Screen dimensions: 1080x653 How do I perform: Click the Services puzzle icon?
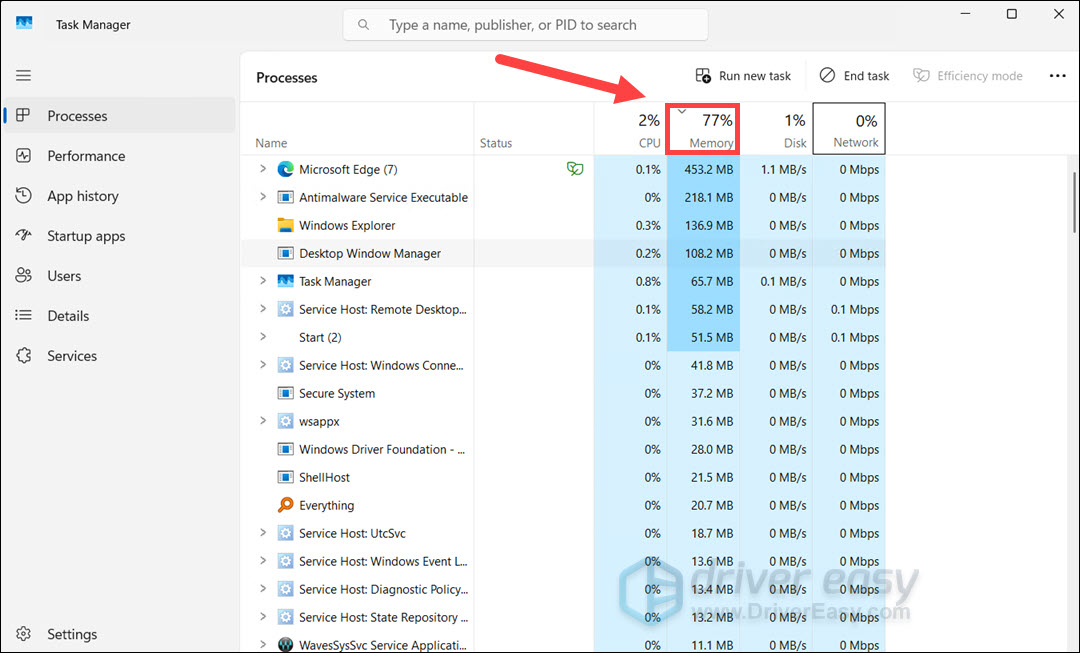pyautogui.click(x=23, y=355)
